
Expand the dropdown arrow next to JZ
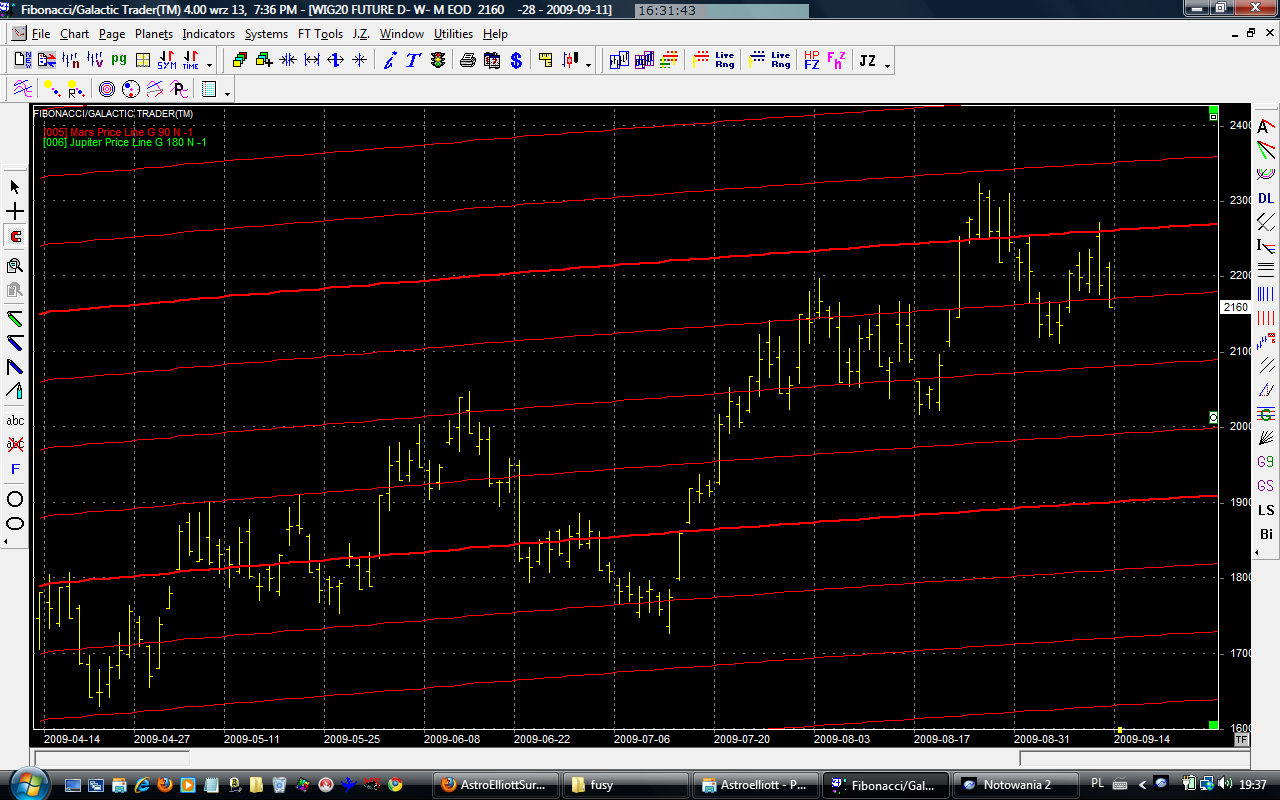click(x=887, y=65)
